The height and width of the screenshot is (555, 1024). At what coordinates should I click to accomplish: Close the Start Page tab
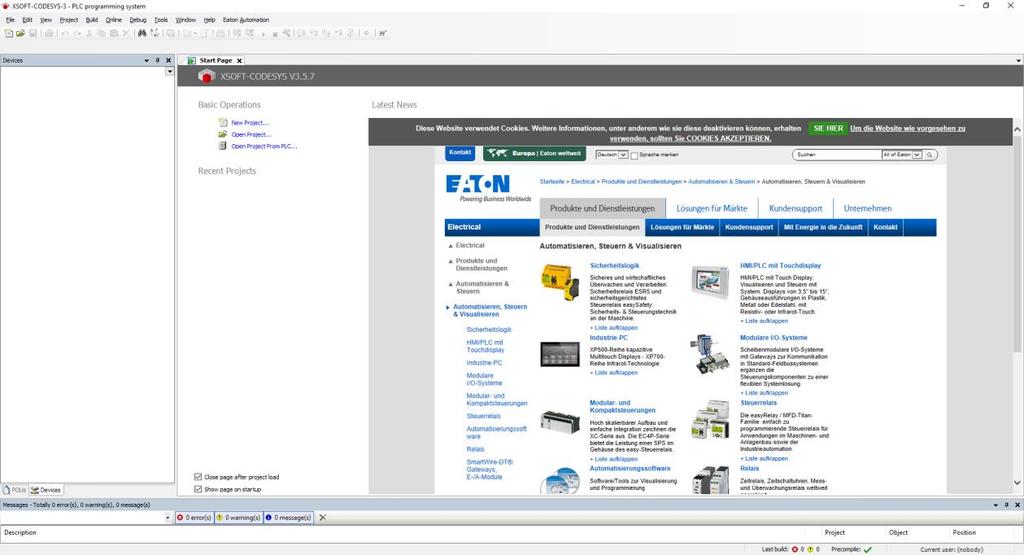click(240, 61)
